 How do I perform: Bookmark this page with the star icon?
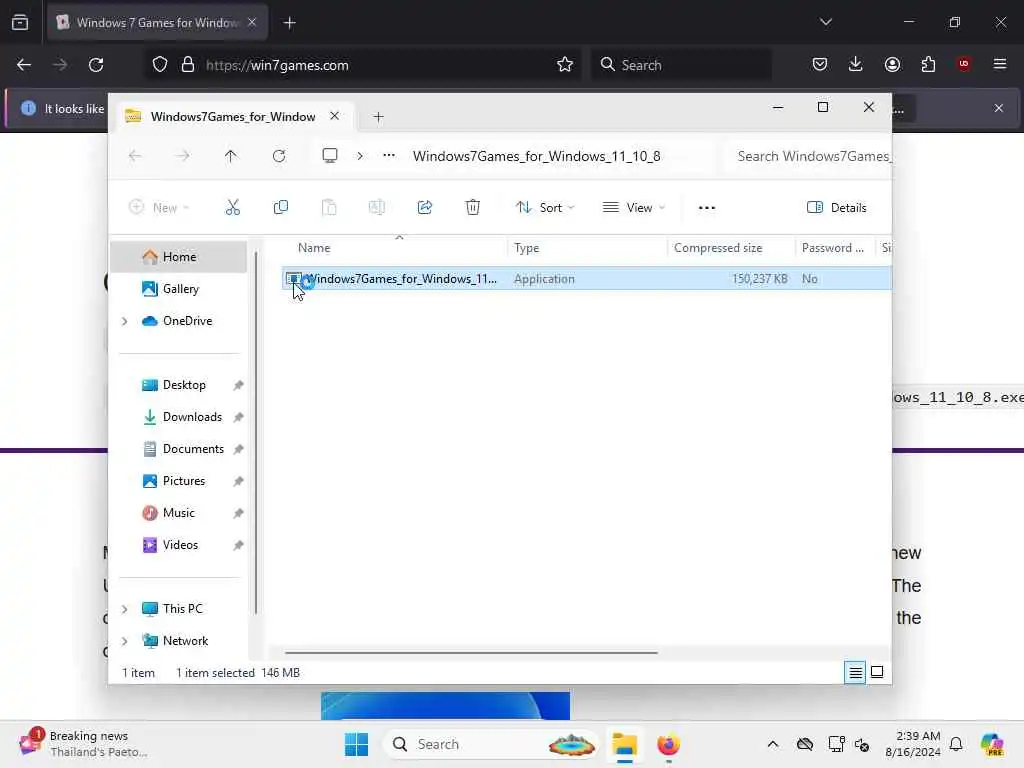pyautogui.click(x=565, y=65)
